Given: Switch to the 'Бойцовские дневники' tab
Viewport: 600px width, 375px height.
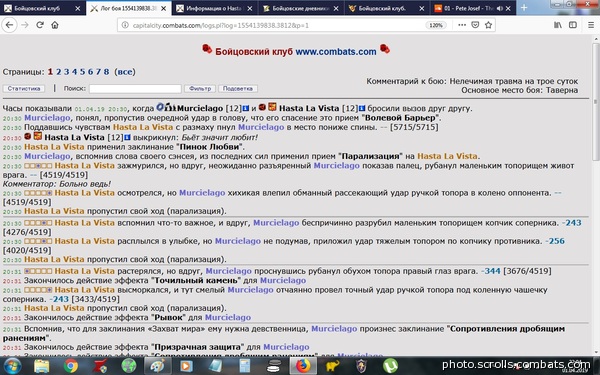Looking at the screenshot, I should coord(302,8).
